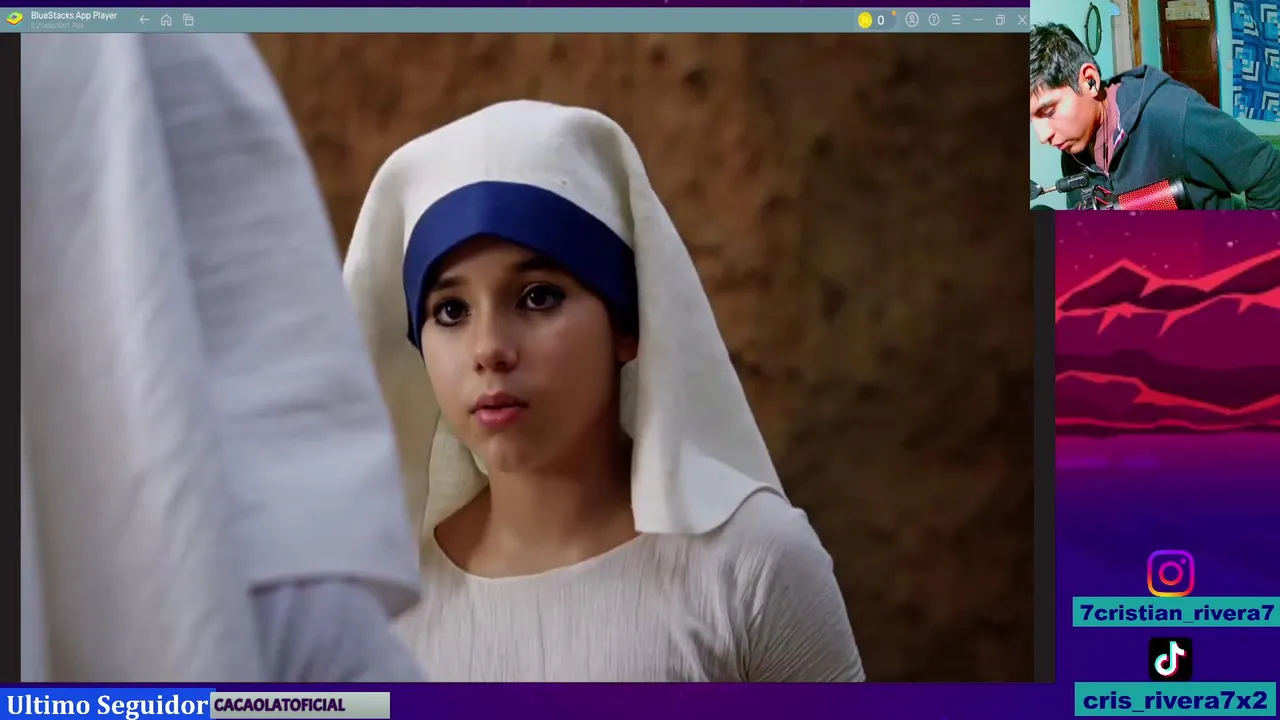Image resolution: width=1280 pixels, height=720 pixels.
Task: Go back with the BlueStacks back arrow
Action: [x=144, y=20]
